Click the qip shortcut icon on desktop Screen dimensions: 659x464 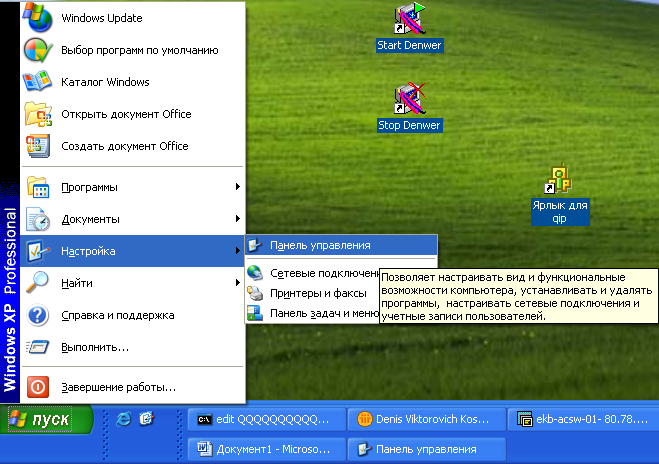point(558,180)
